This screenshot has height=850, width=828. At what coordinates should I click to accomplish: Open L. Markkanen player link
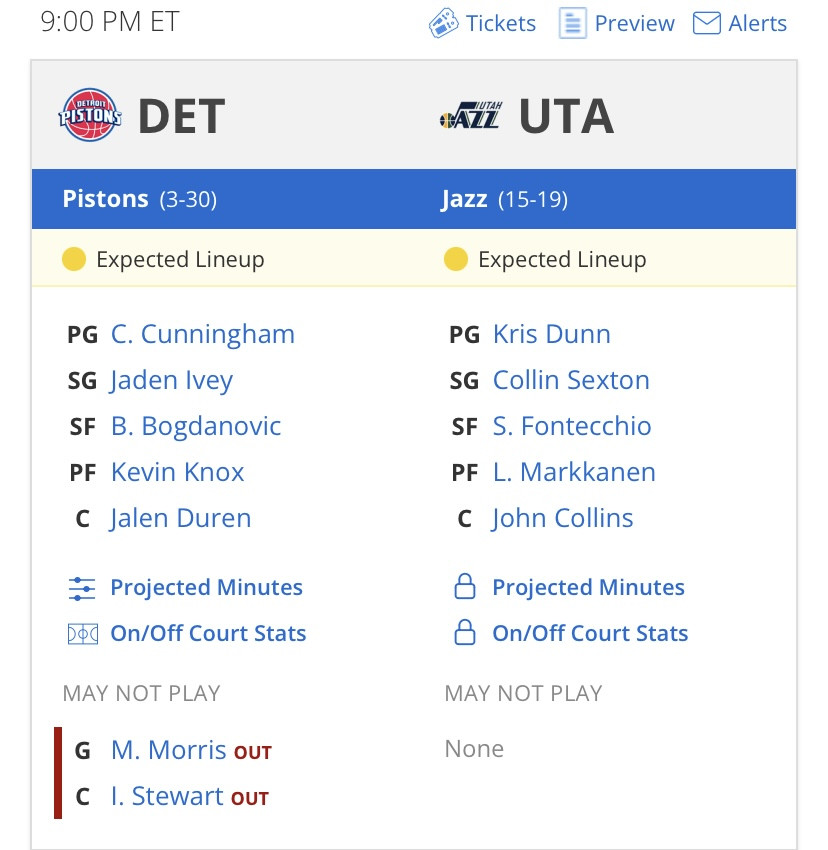coord(574,472)
